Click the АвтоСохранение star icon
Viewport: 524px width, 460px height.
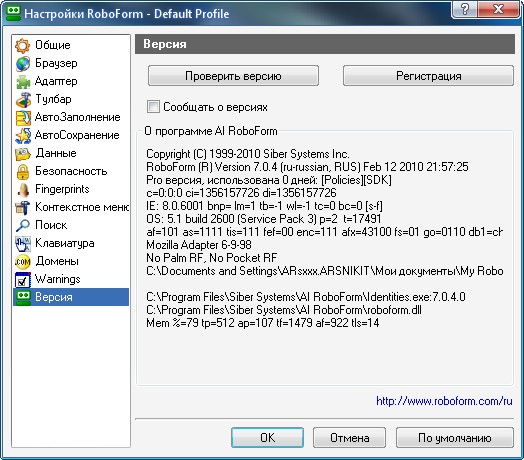[22, 136]
